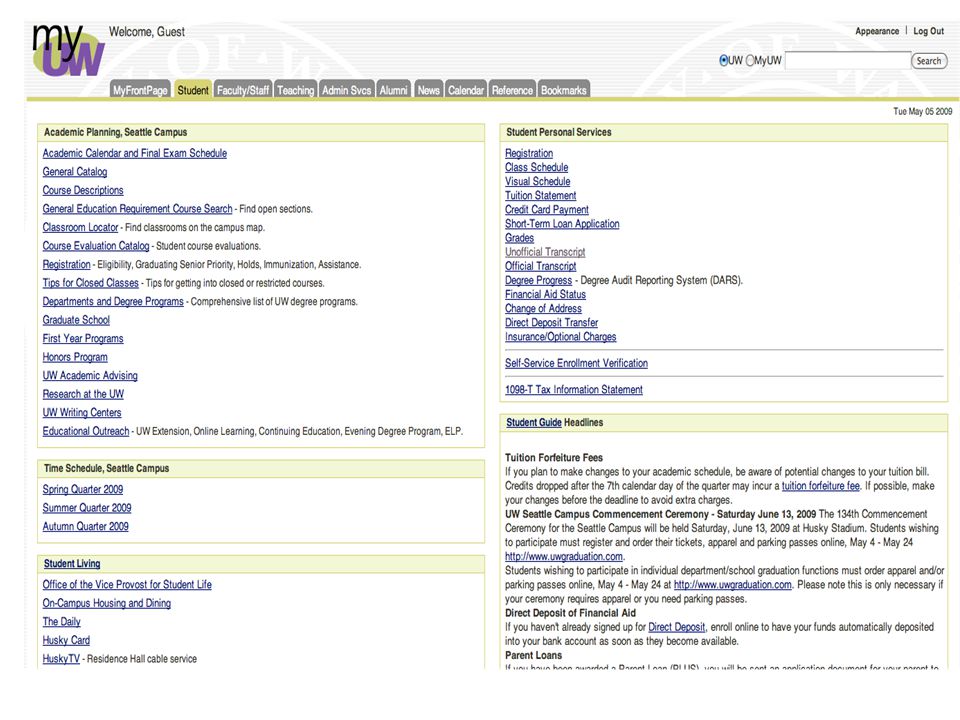The image size is (960, 720).
Task: Open On-Campus Housing and Dining
Action: 107,603
